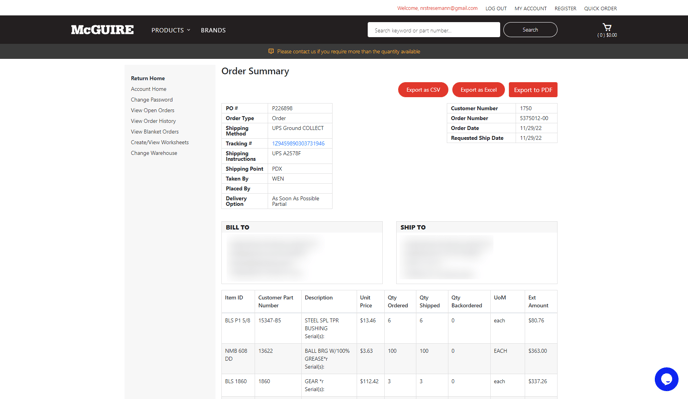Open the shopping cart icon
Viewport: 688px width, 399px height.
pos(607,27)
